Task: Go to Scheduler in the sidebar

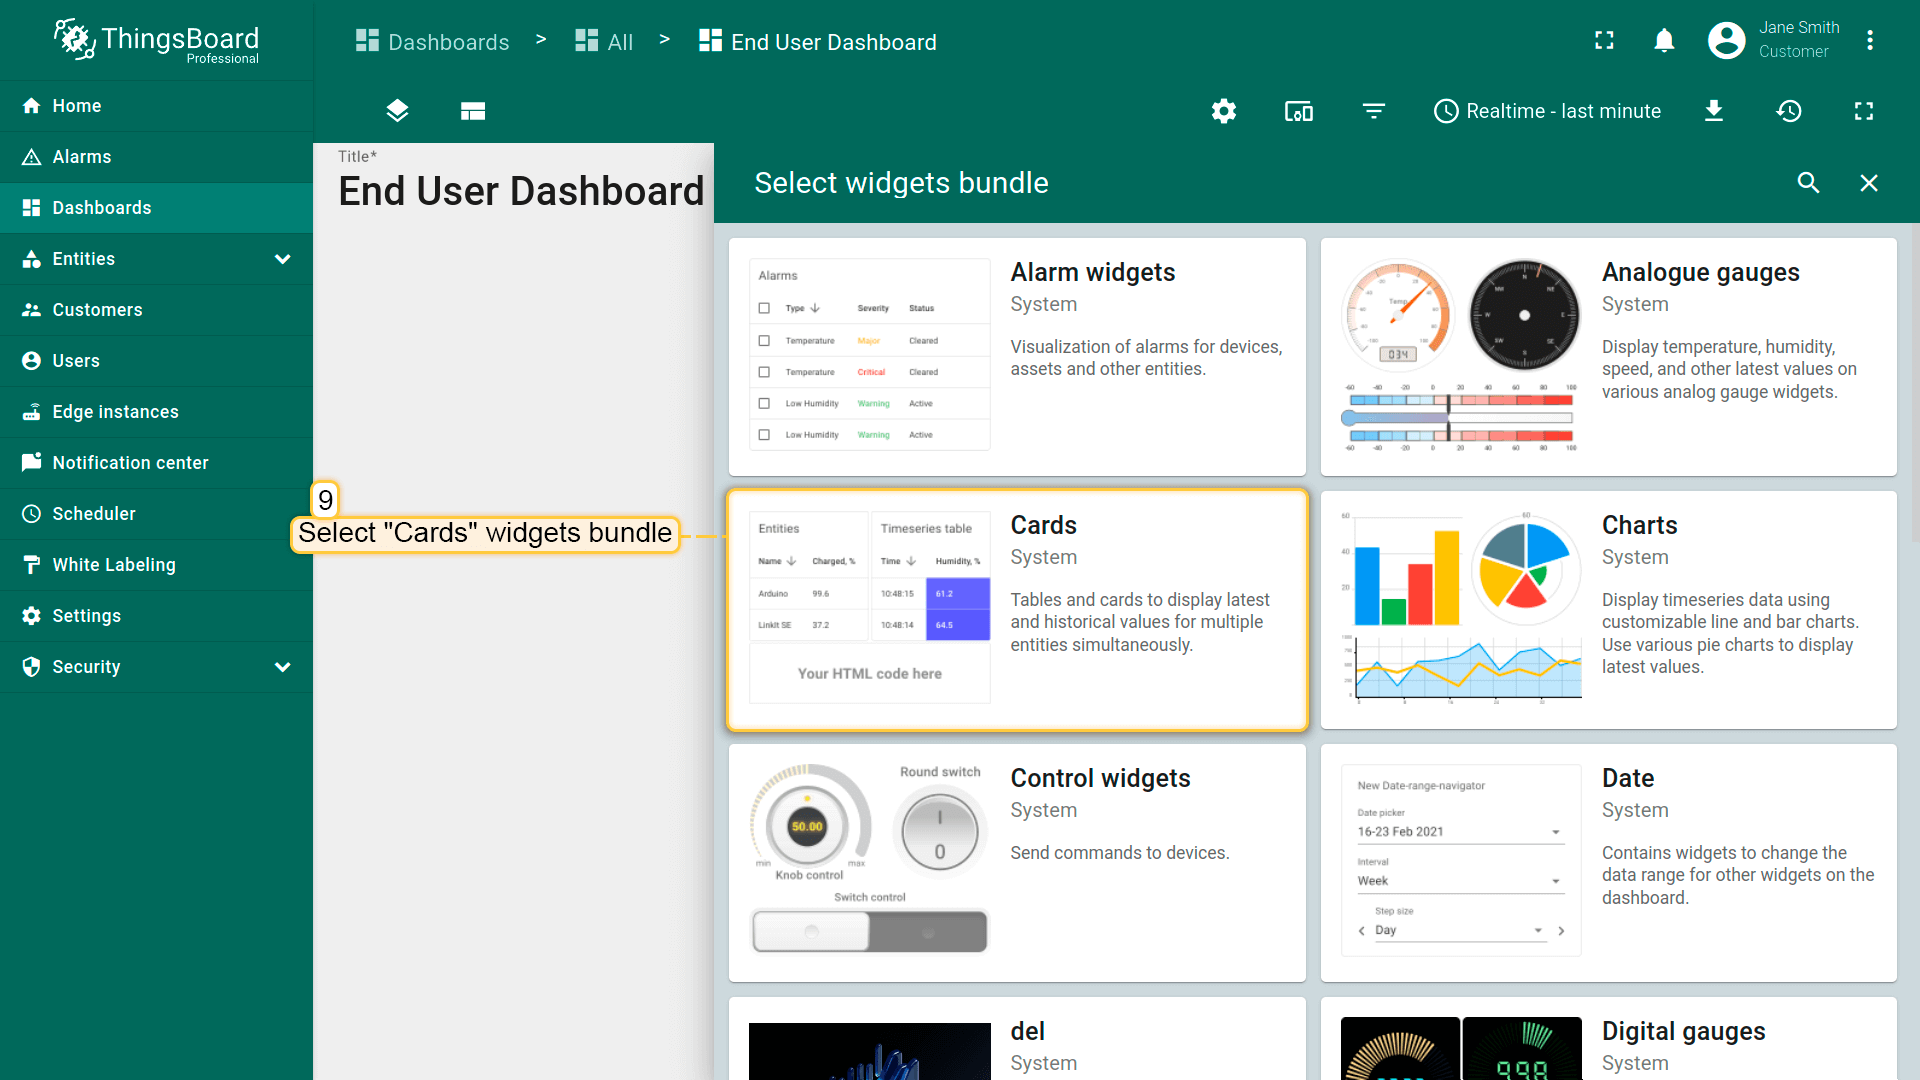Action: tap(94, 514)
